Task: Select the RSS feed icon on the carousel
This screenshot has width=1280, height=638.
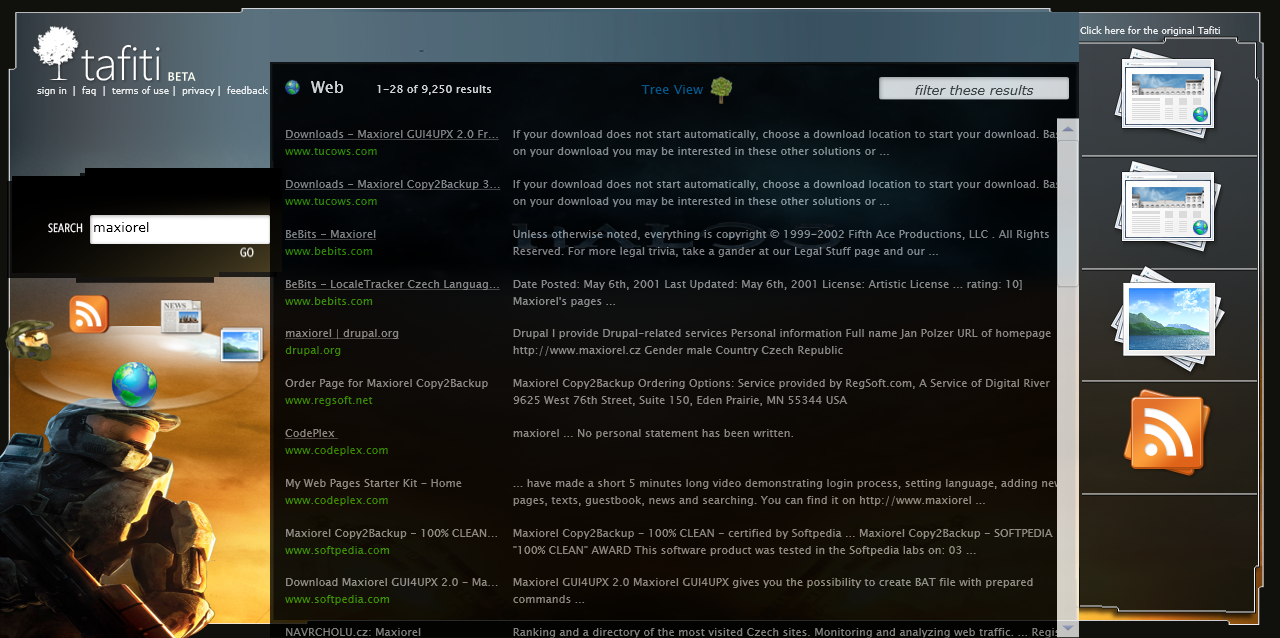Action: pos(88,314)
